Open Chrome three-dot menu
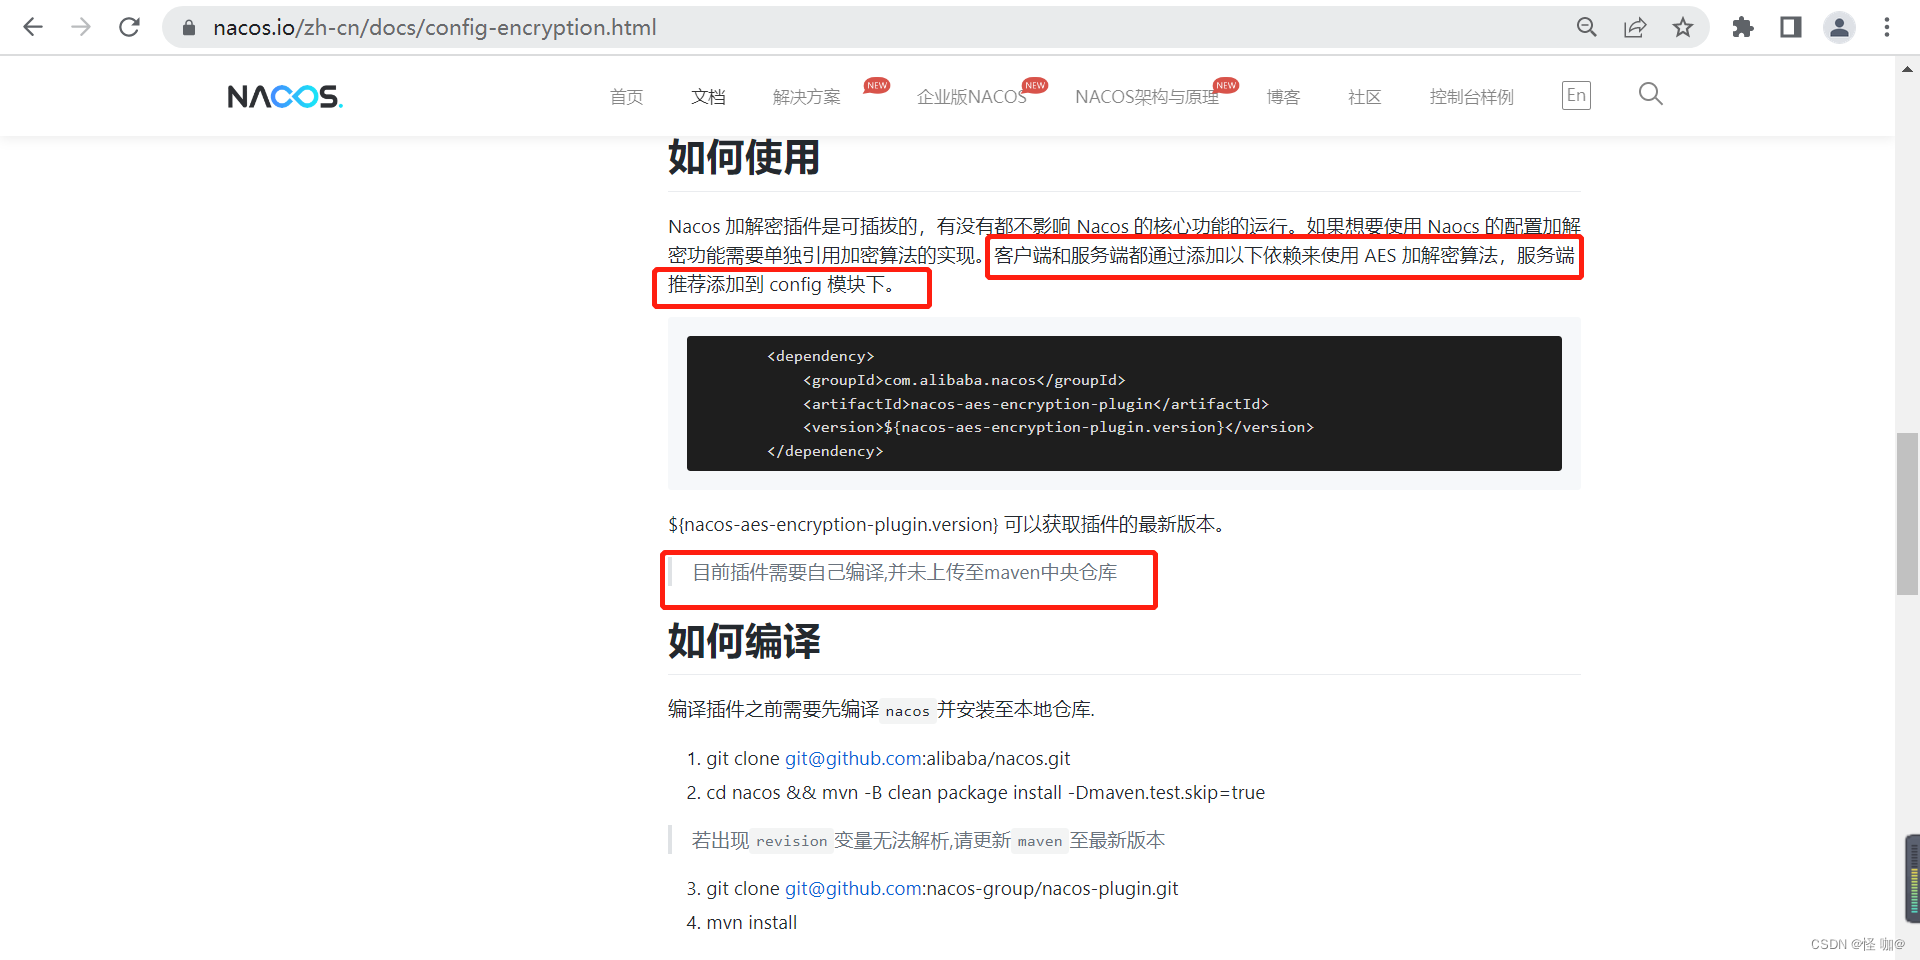 coord(1887,27)
